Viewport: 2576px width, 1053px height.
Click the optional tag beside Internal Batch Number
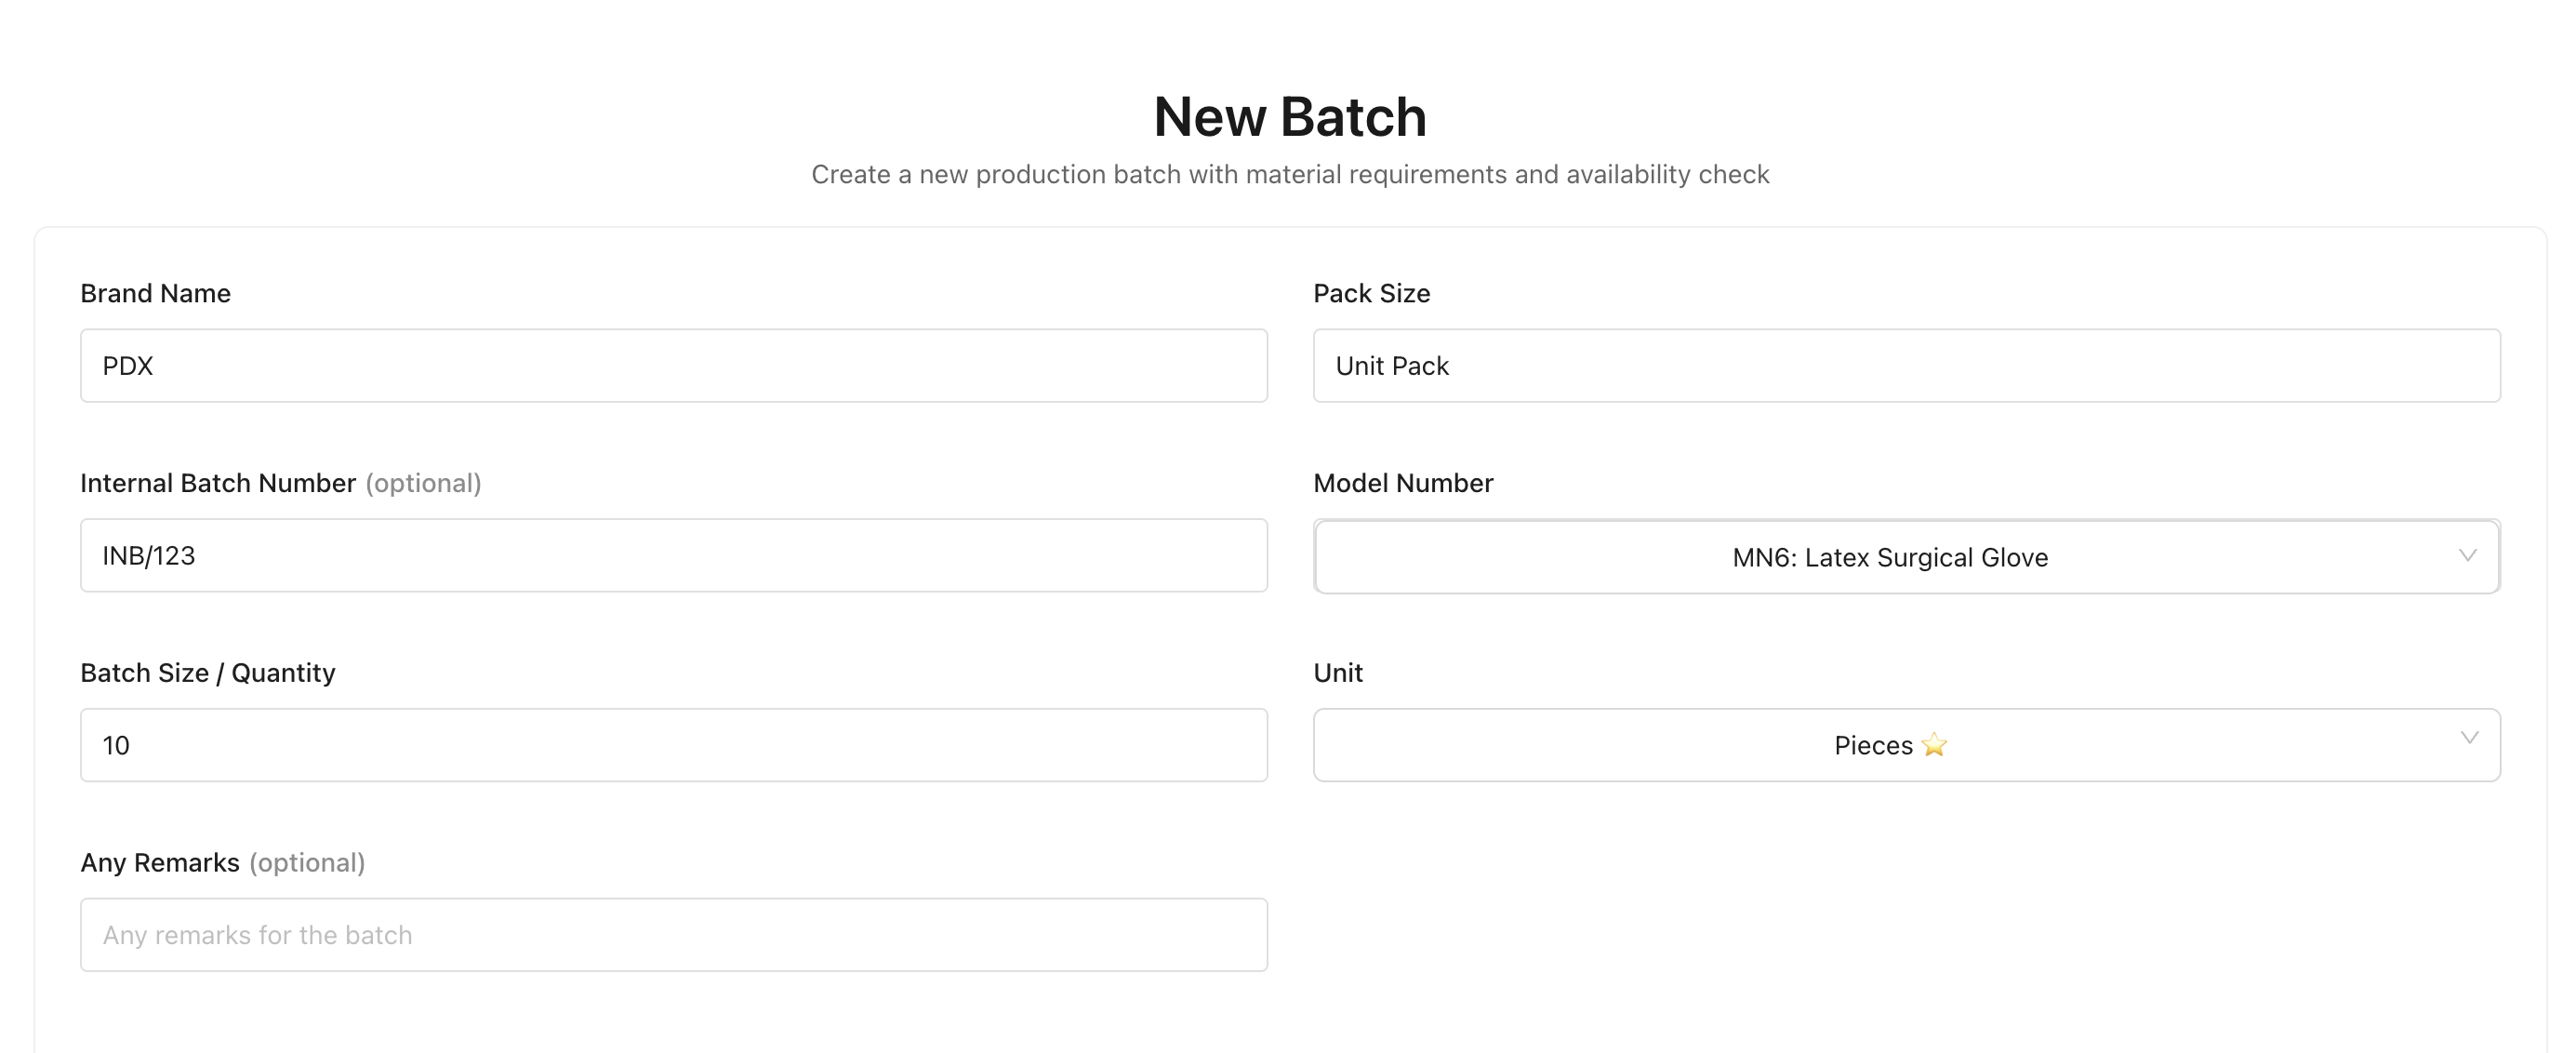pyautogui.click(x=422, y=483)
